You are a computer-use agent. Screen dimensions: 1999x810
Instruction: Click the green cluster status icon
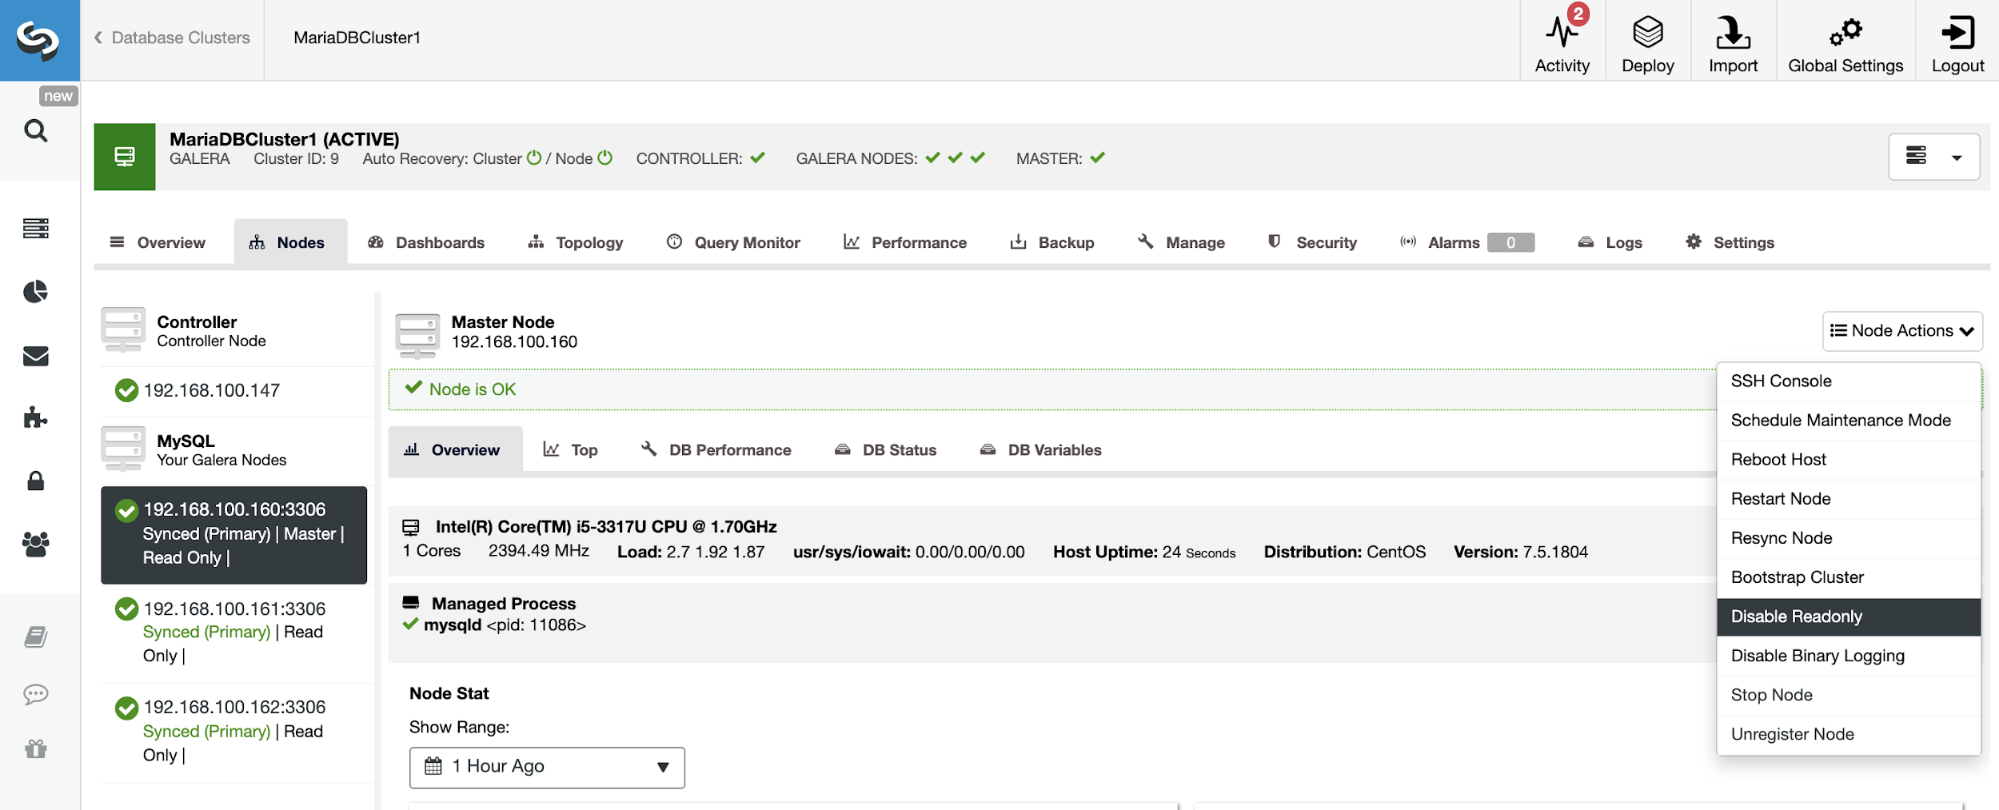click(x=125, y=157)
